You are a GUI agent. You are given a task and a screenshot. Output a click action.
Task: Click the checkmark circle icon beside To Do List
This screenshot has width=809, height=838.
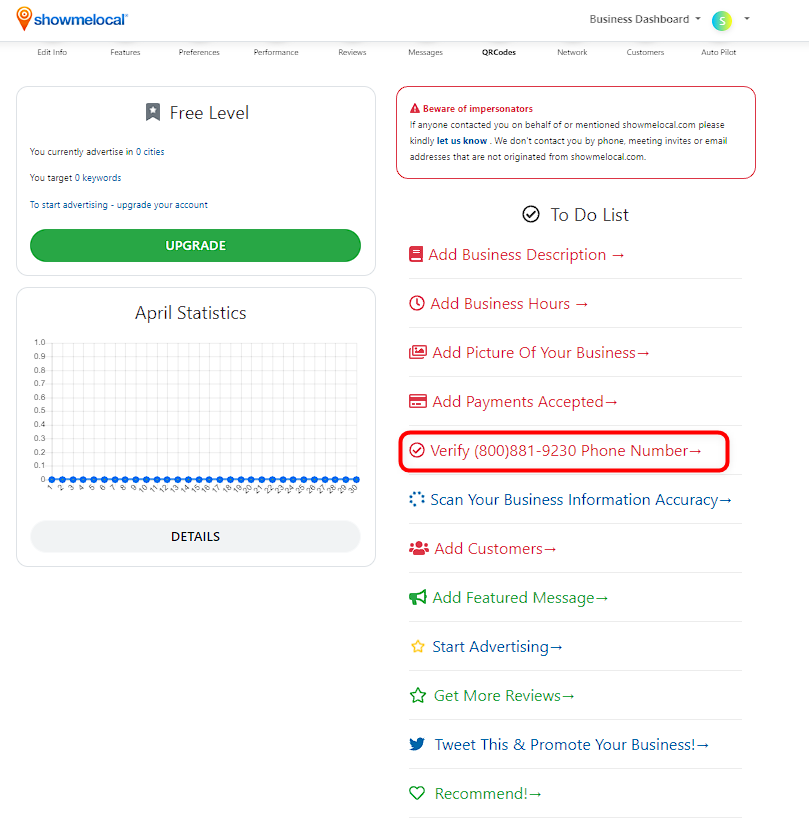pyautogui.click(x=531, y=214)
